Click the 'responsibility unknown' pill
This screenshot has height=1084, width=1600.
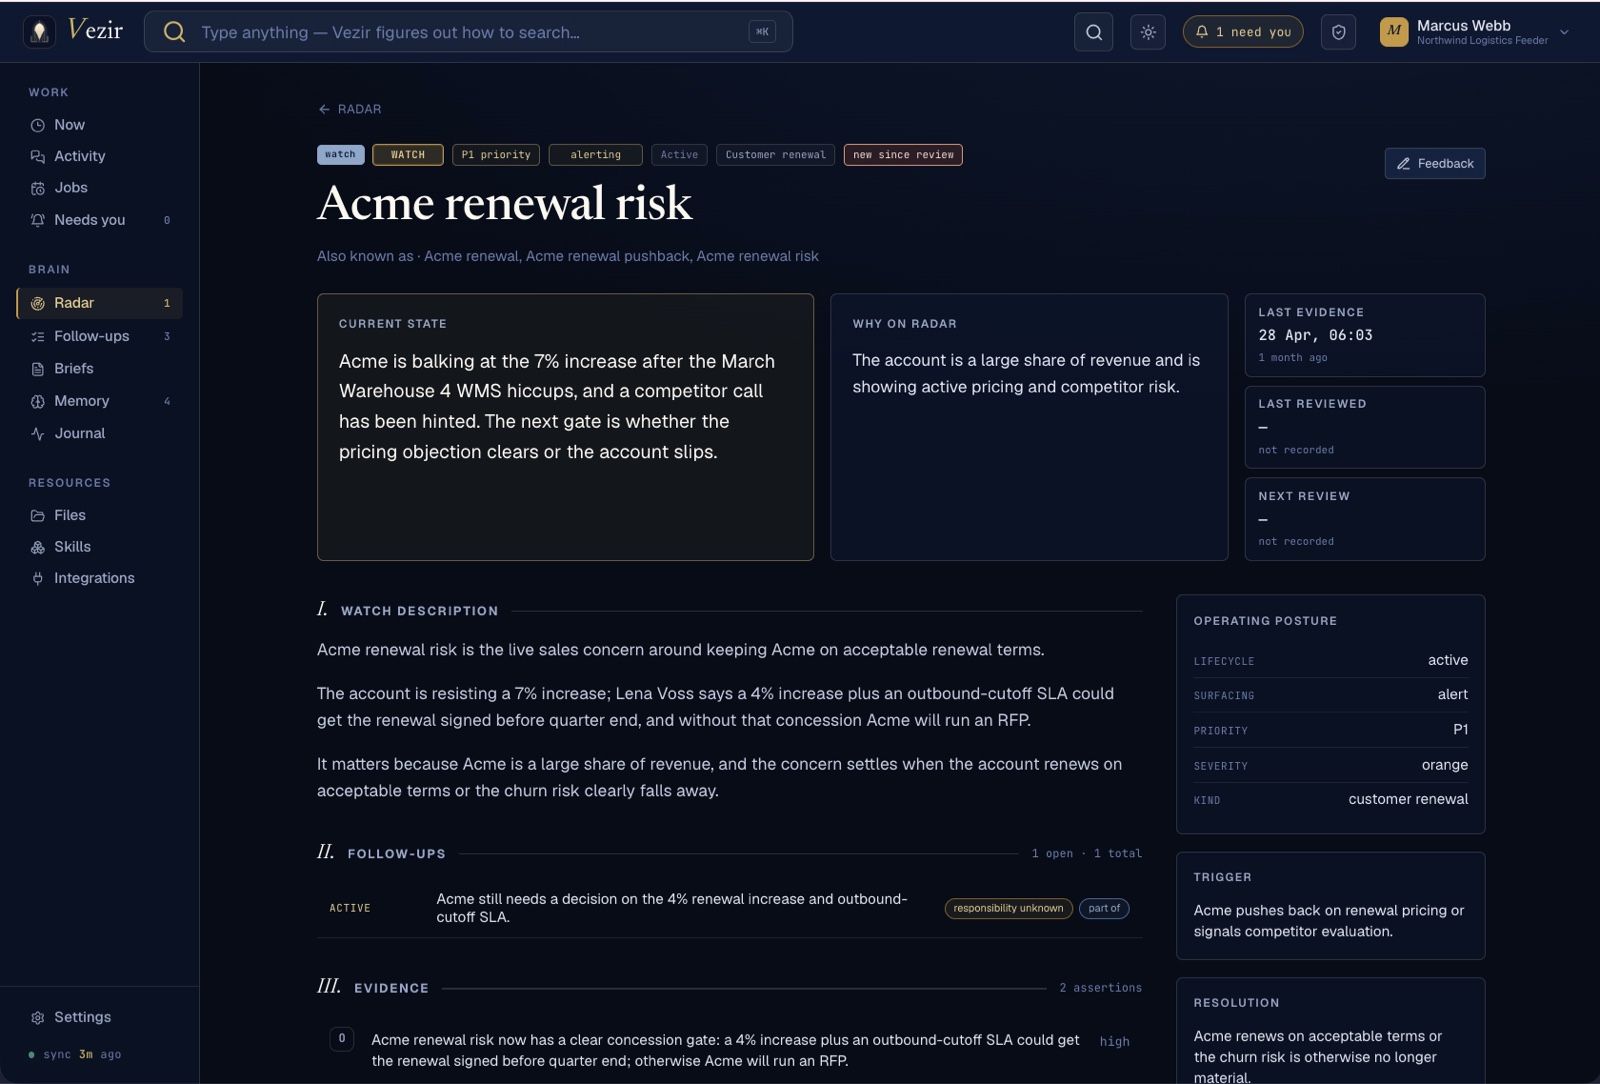[x=1008, y=908]
